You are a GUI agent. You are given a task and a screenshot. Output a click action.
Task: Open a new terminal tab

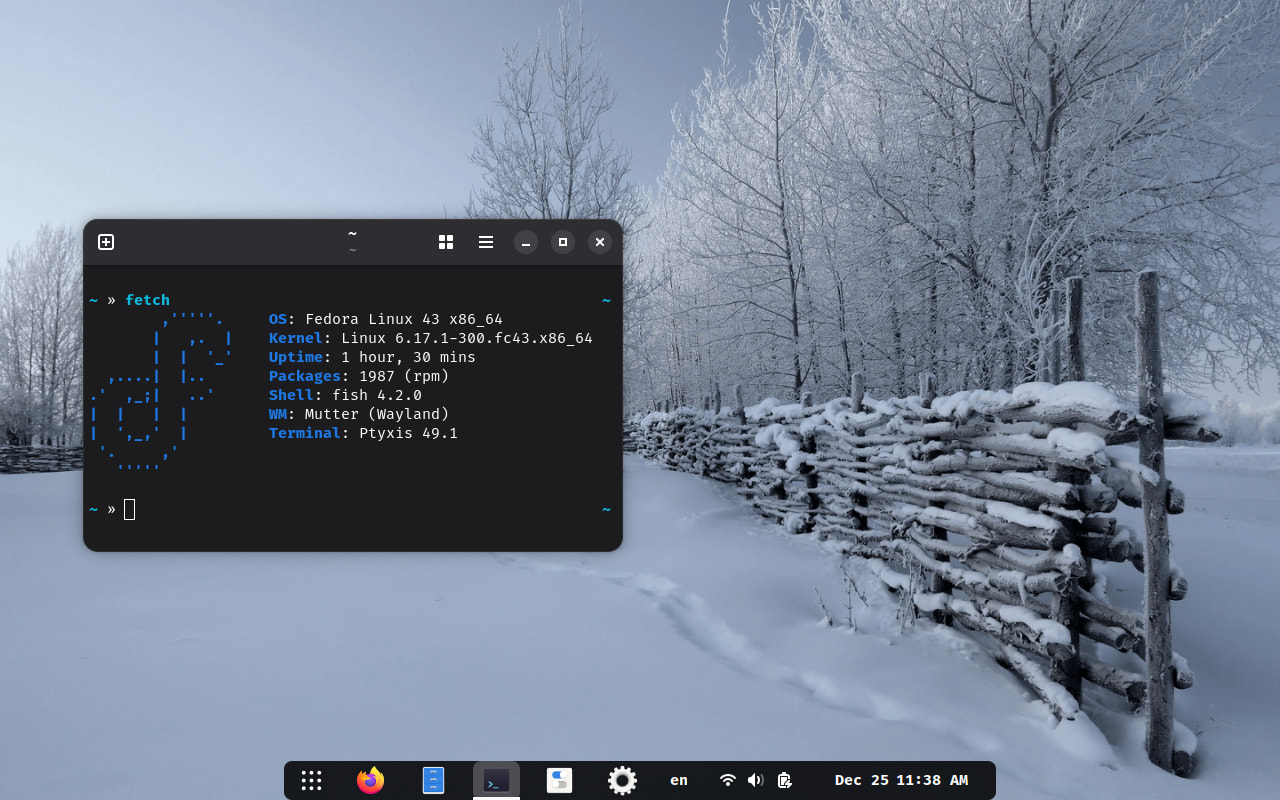point(106,242)
